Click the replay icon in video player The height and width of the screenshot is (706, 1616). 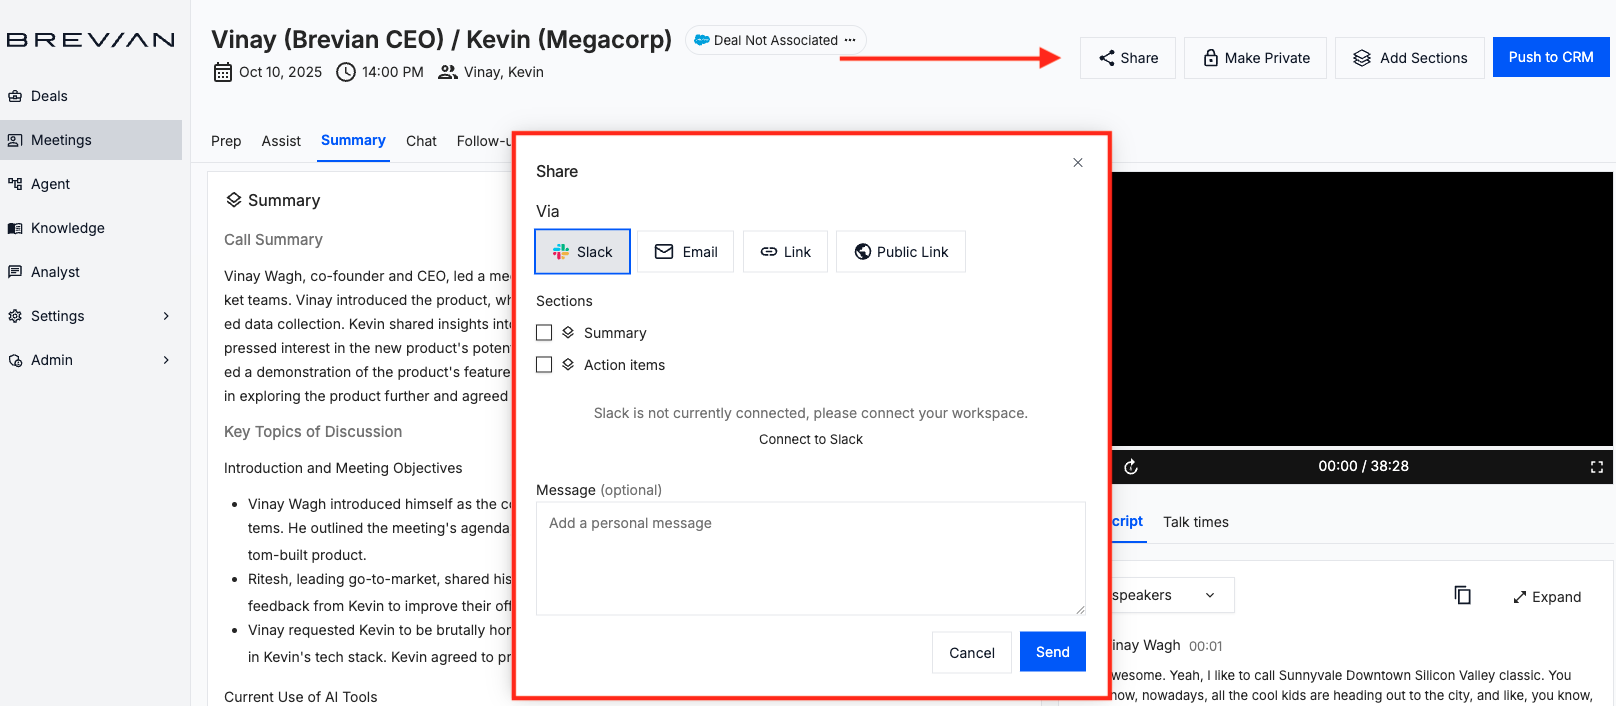pos(1131,467)
